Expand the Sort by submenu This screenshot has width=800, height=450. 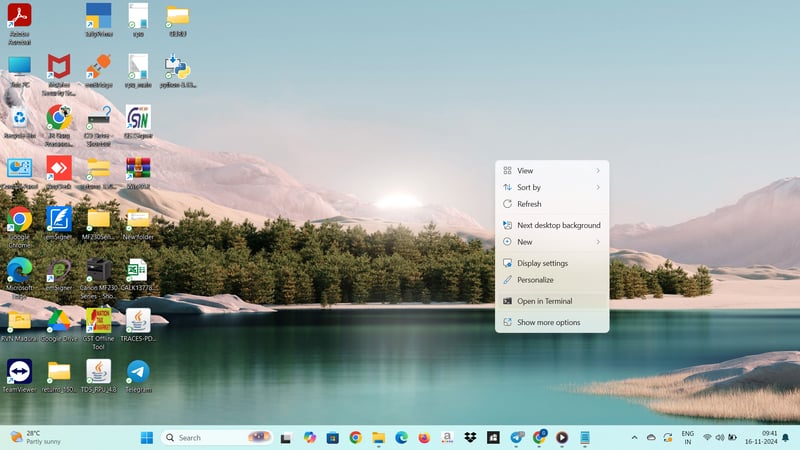[552, 187]
